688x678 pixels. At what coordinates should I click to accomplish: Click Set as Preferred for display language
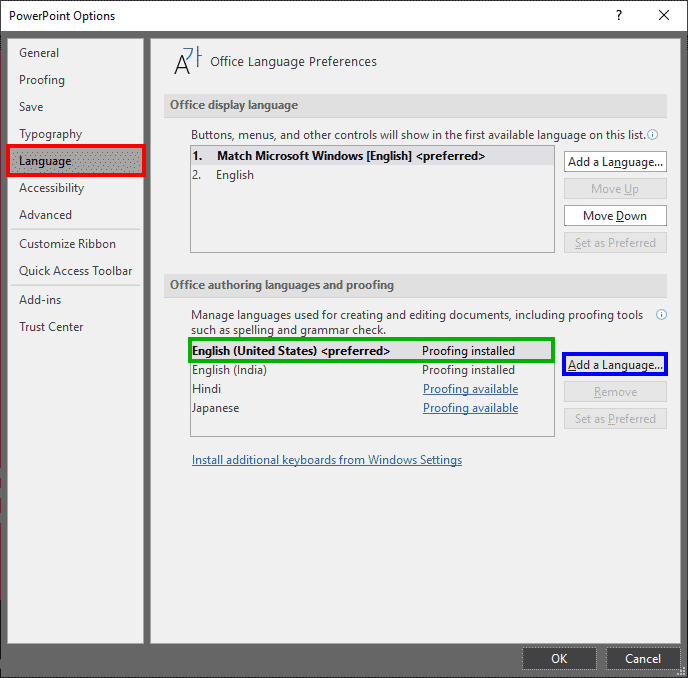(615, 243)
